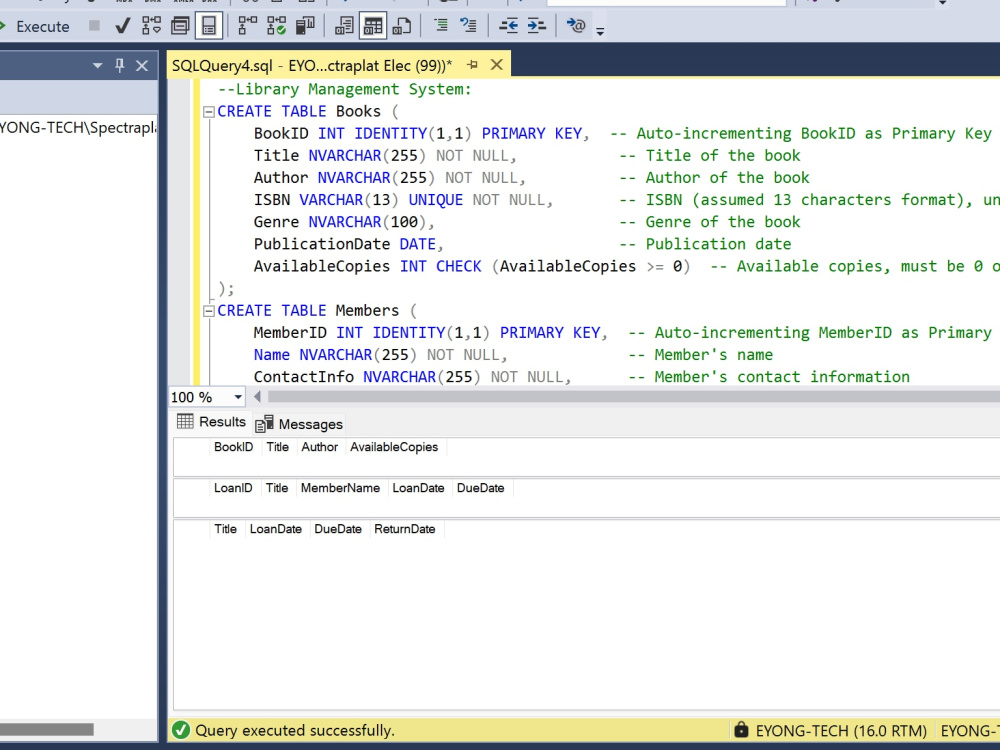This screenshot has width=1000, height=750.
Task: Collapse the CREATE TABLE Books block
Action: click(209, 112)
